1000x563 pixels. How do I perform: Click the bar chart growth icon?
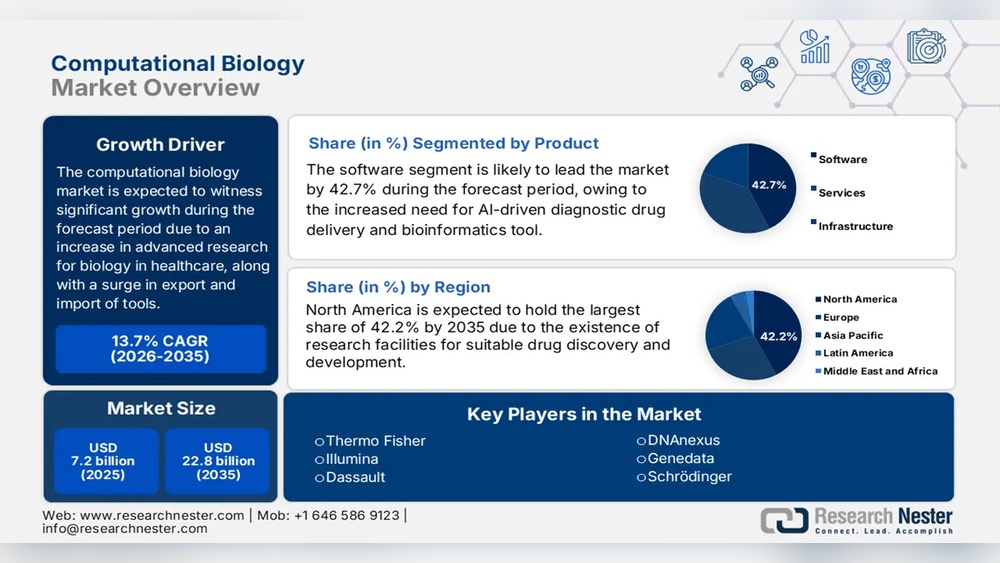pyautogui.click(x=814, y=45)
